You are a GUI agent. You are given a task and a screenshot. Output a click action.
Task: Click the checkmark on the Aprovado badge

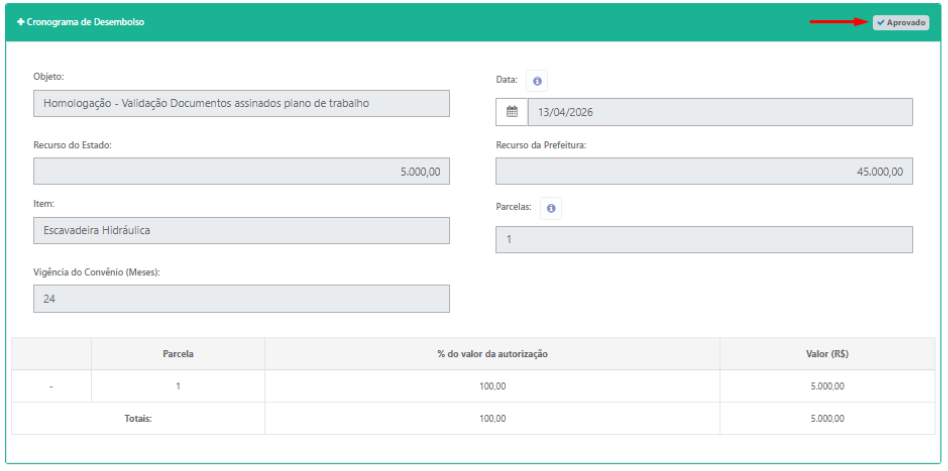(881, 22)
